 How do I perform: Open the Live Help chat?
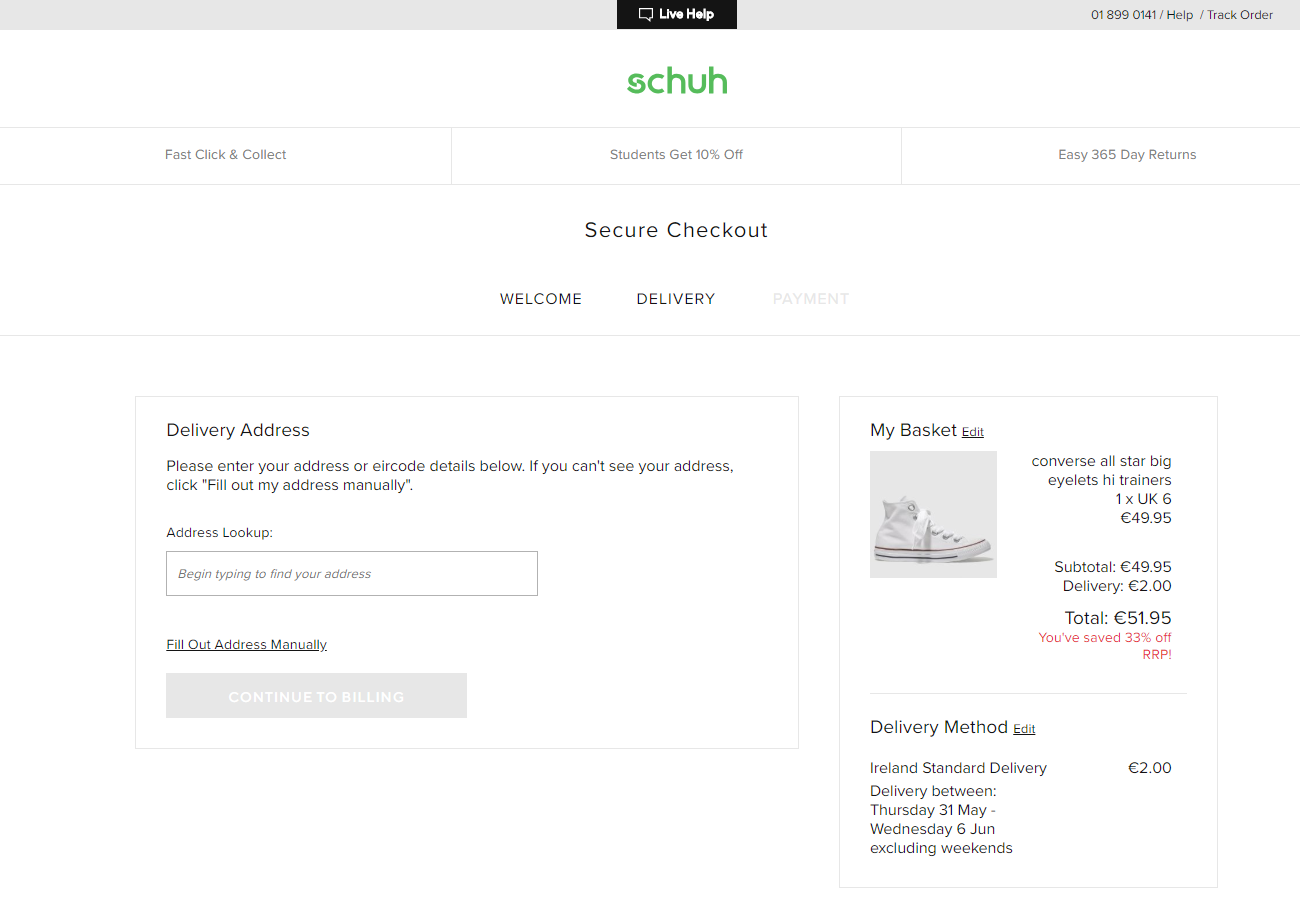click(x=677, y=14)
